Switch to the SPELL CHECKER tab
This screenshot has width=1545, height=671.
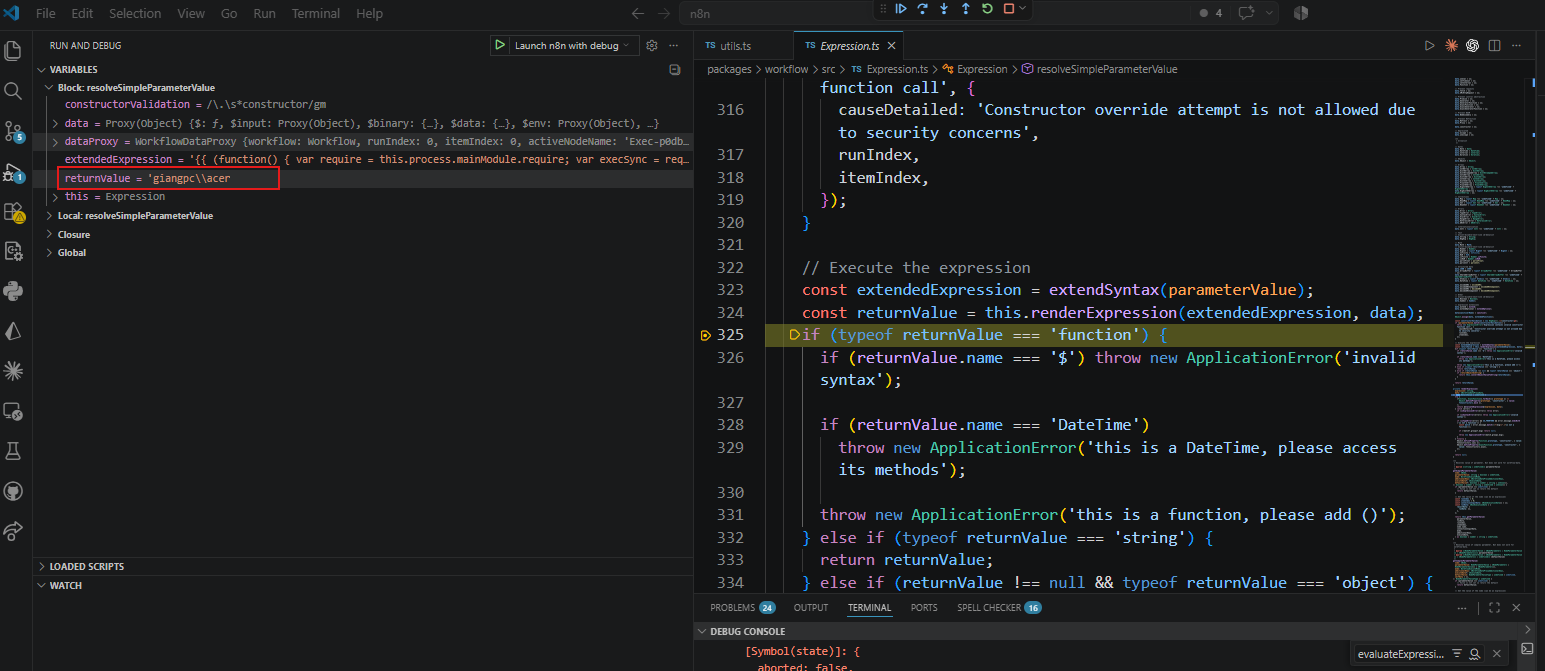point(999,607)
